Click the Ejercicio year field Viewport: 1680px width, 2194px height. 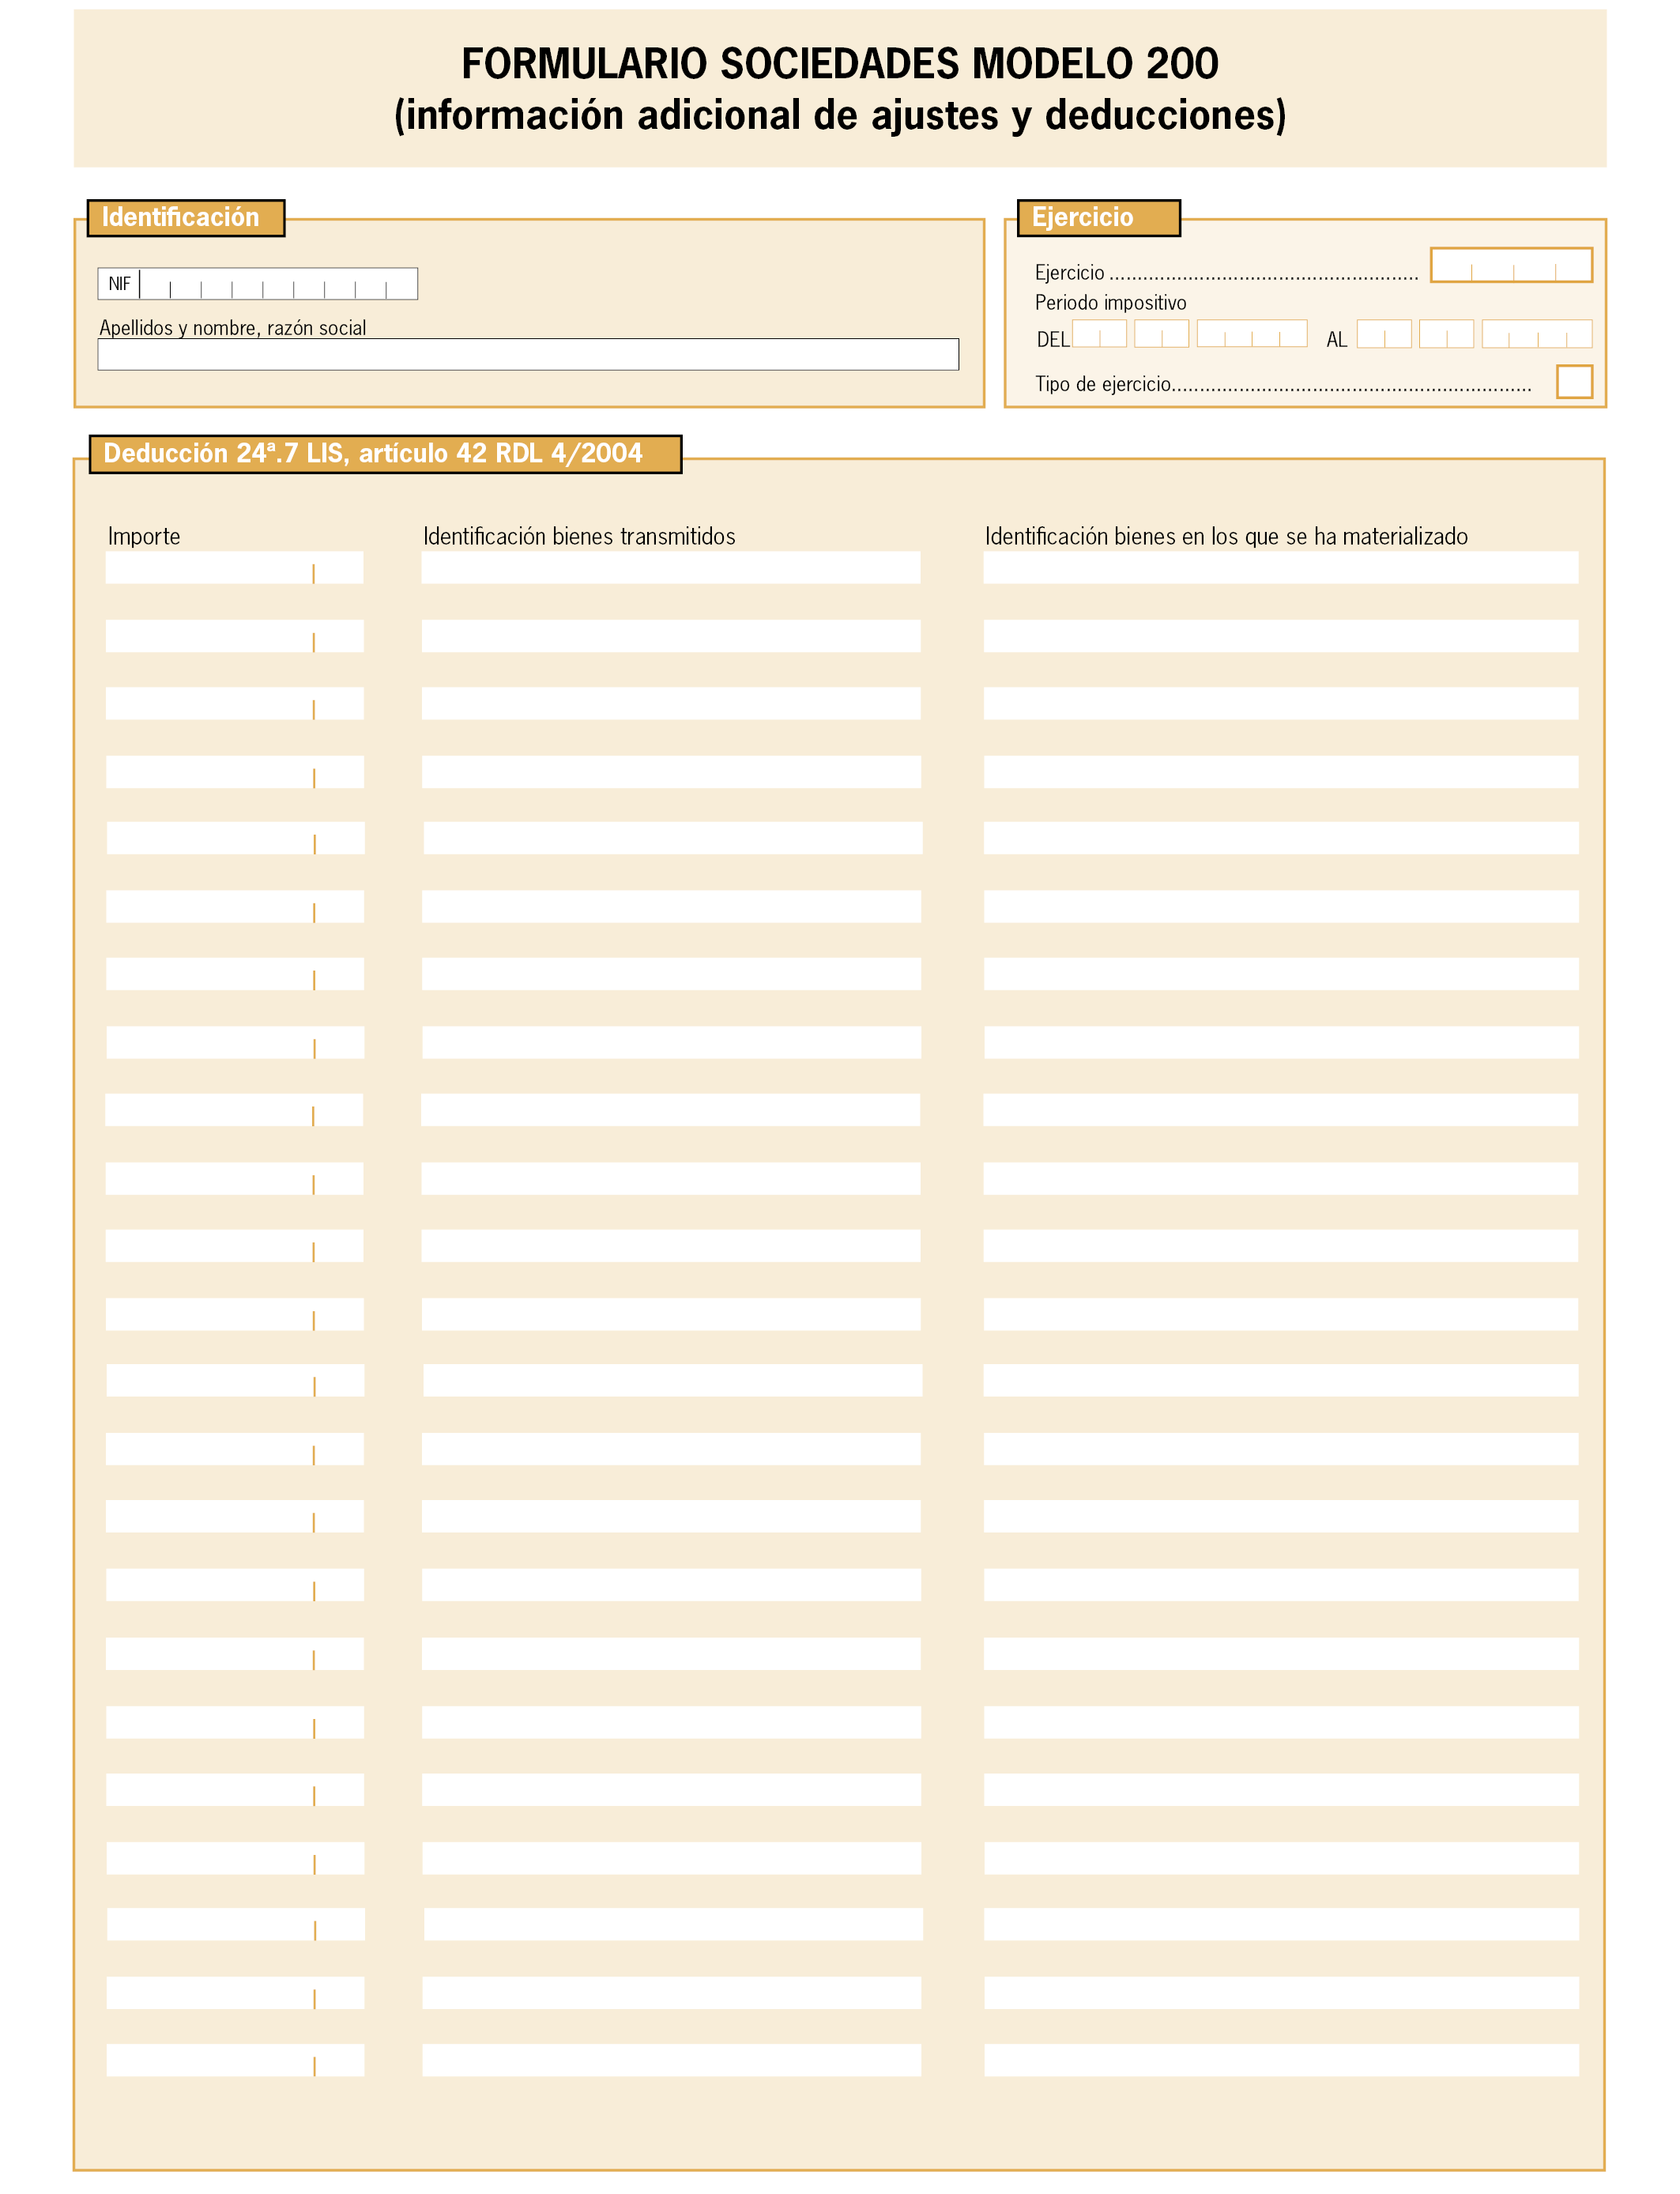(x=1511, y=265)
